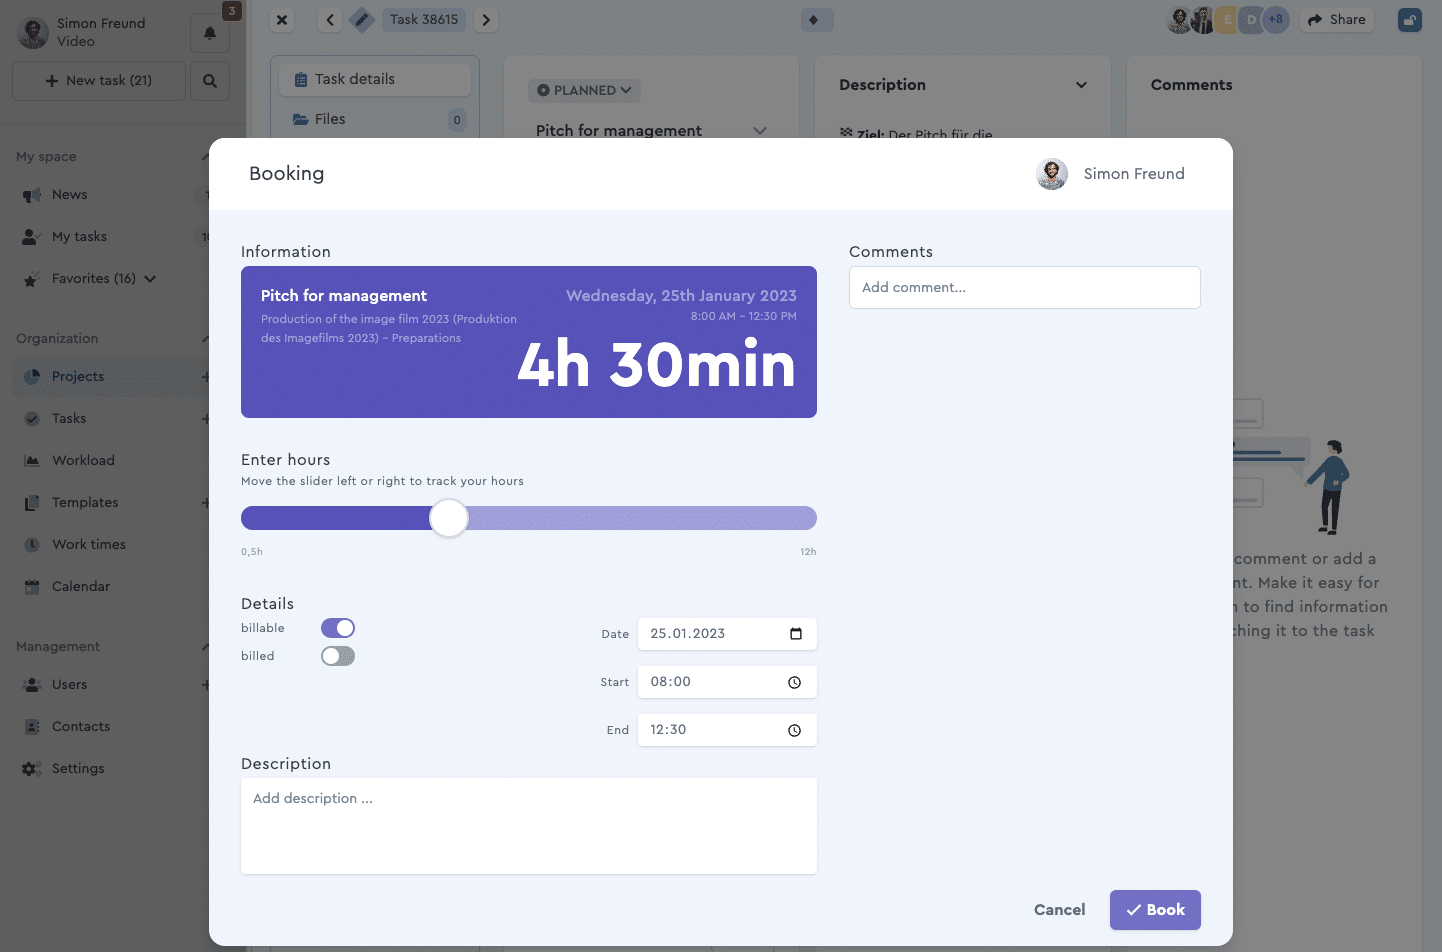
Task: Open the PLANNED status dropdown
Action: (584, 90)
